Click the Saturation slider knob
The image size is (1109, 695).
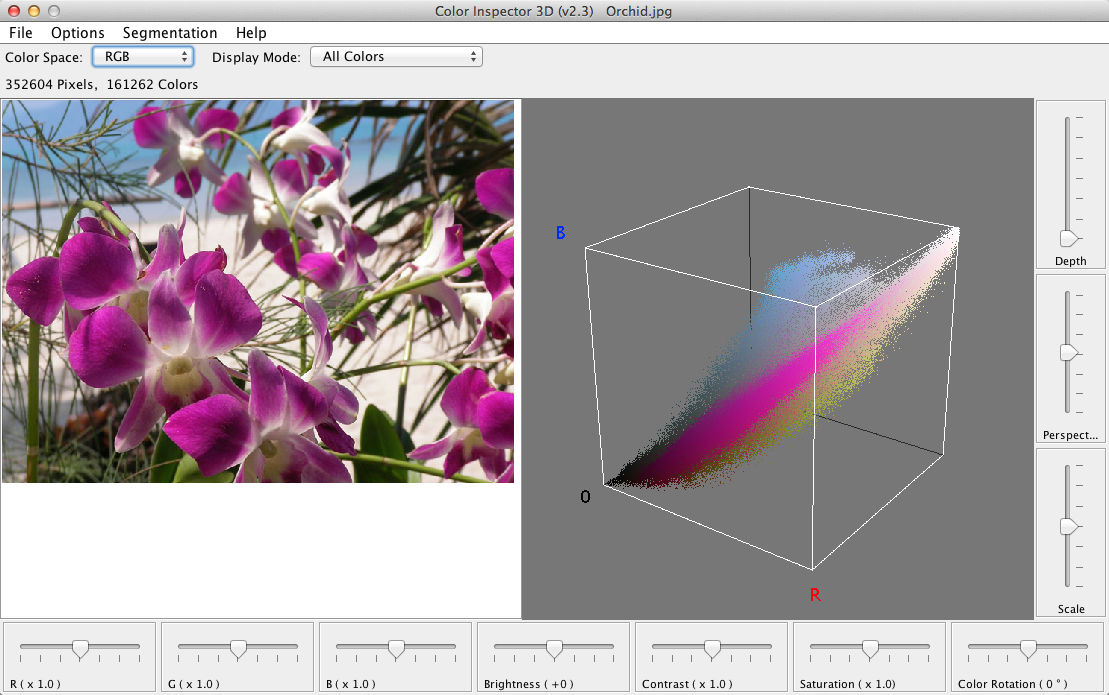point(870,649)
